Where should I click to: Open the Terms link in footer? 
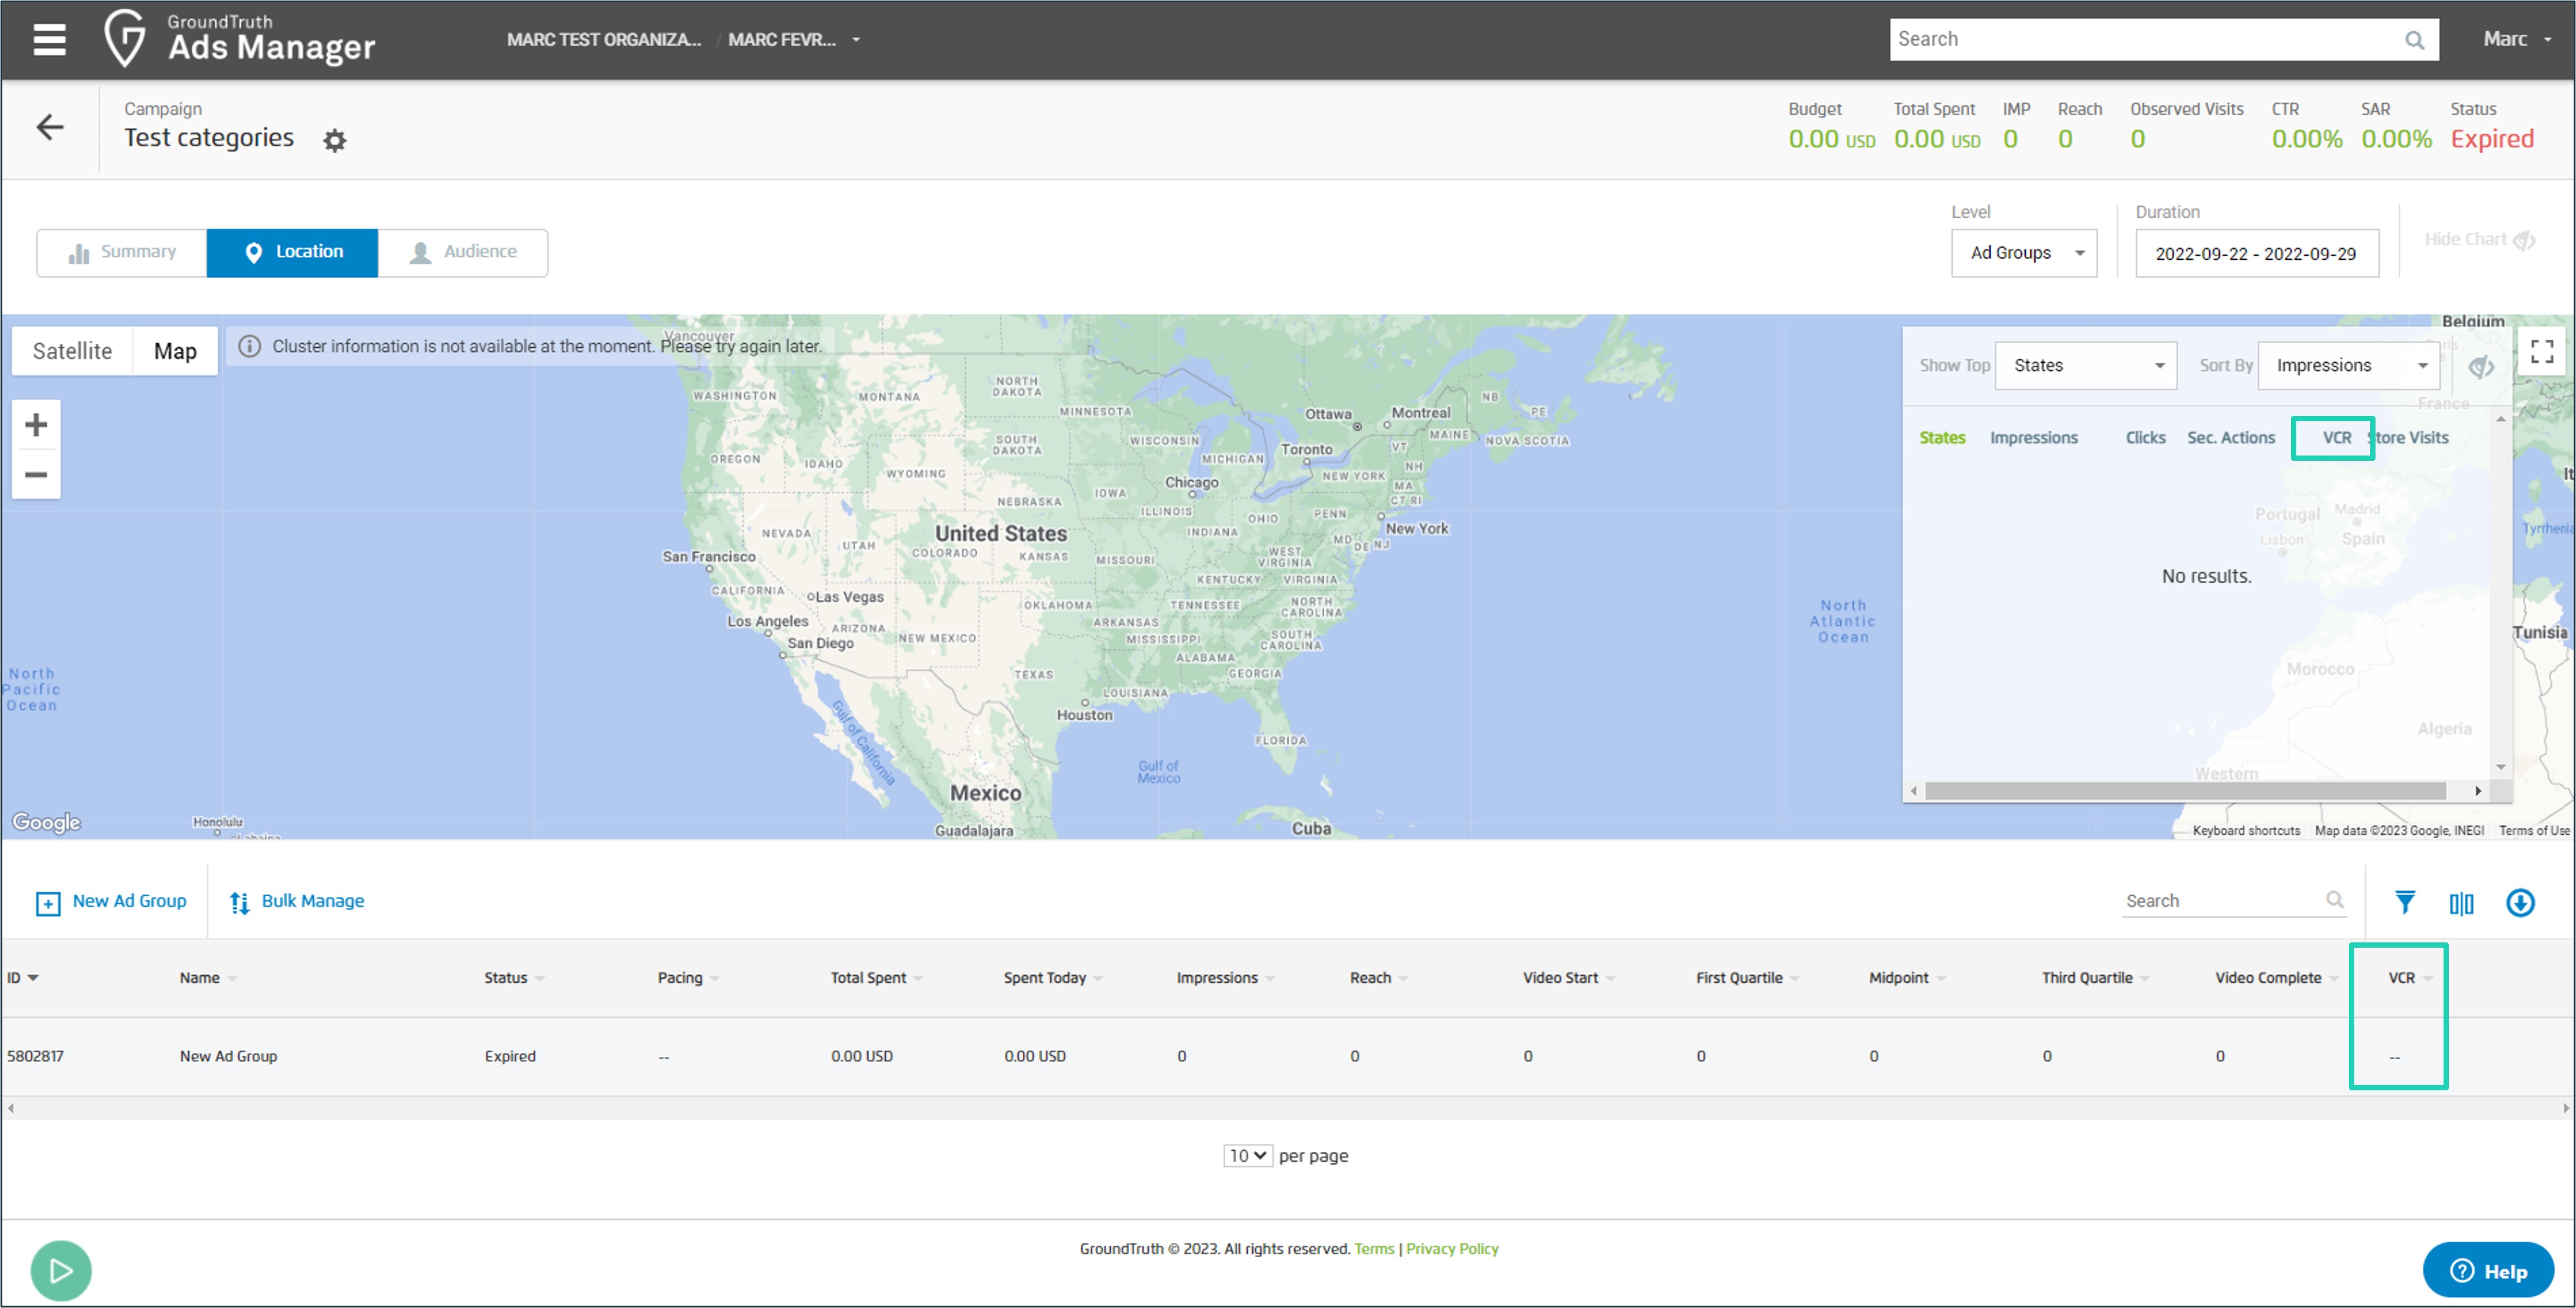(x=1374, y=1248)
